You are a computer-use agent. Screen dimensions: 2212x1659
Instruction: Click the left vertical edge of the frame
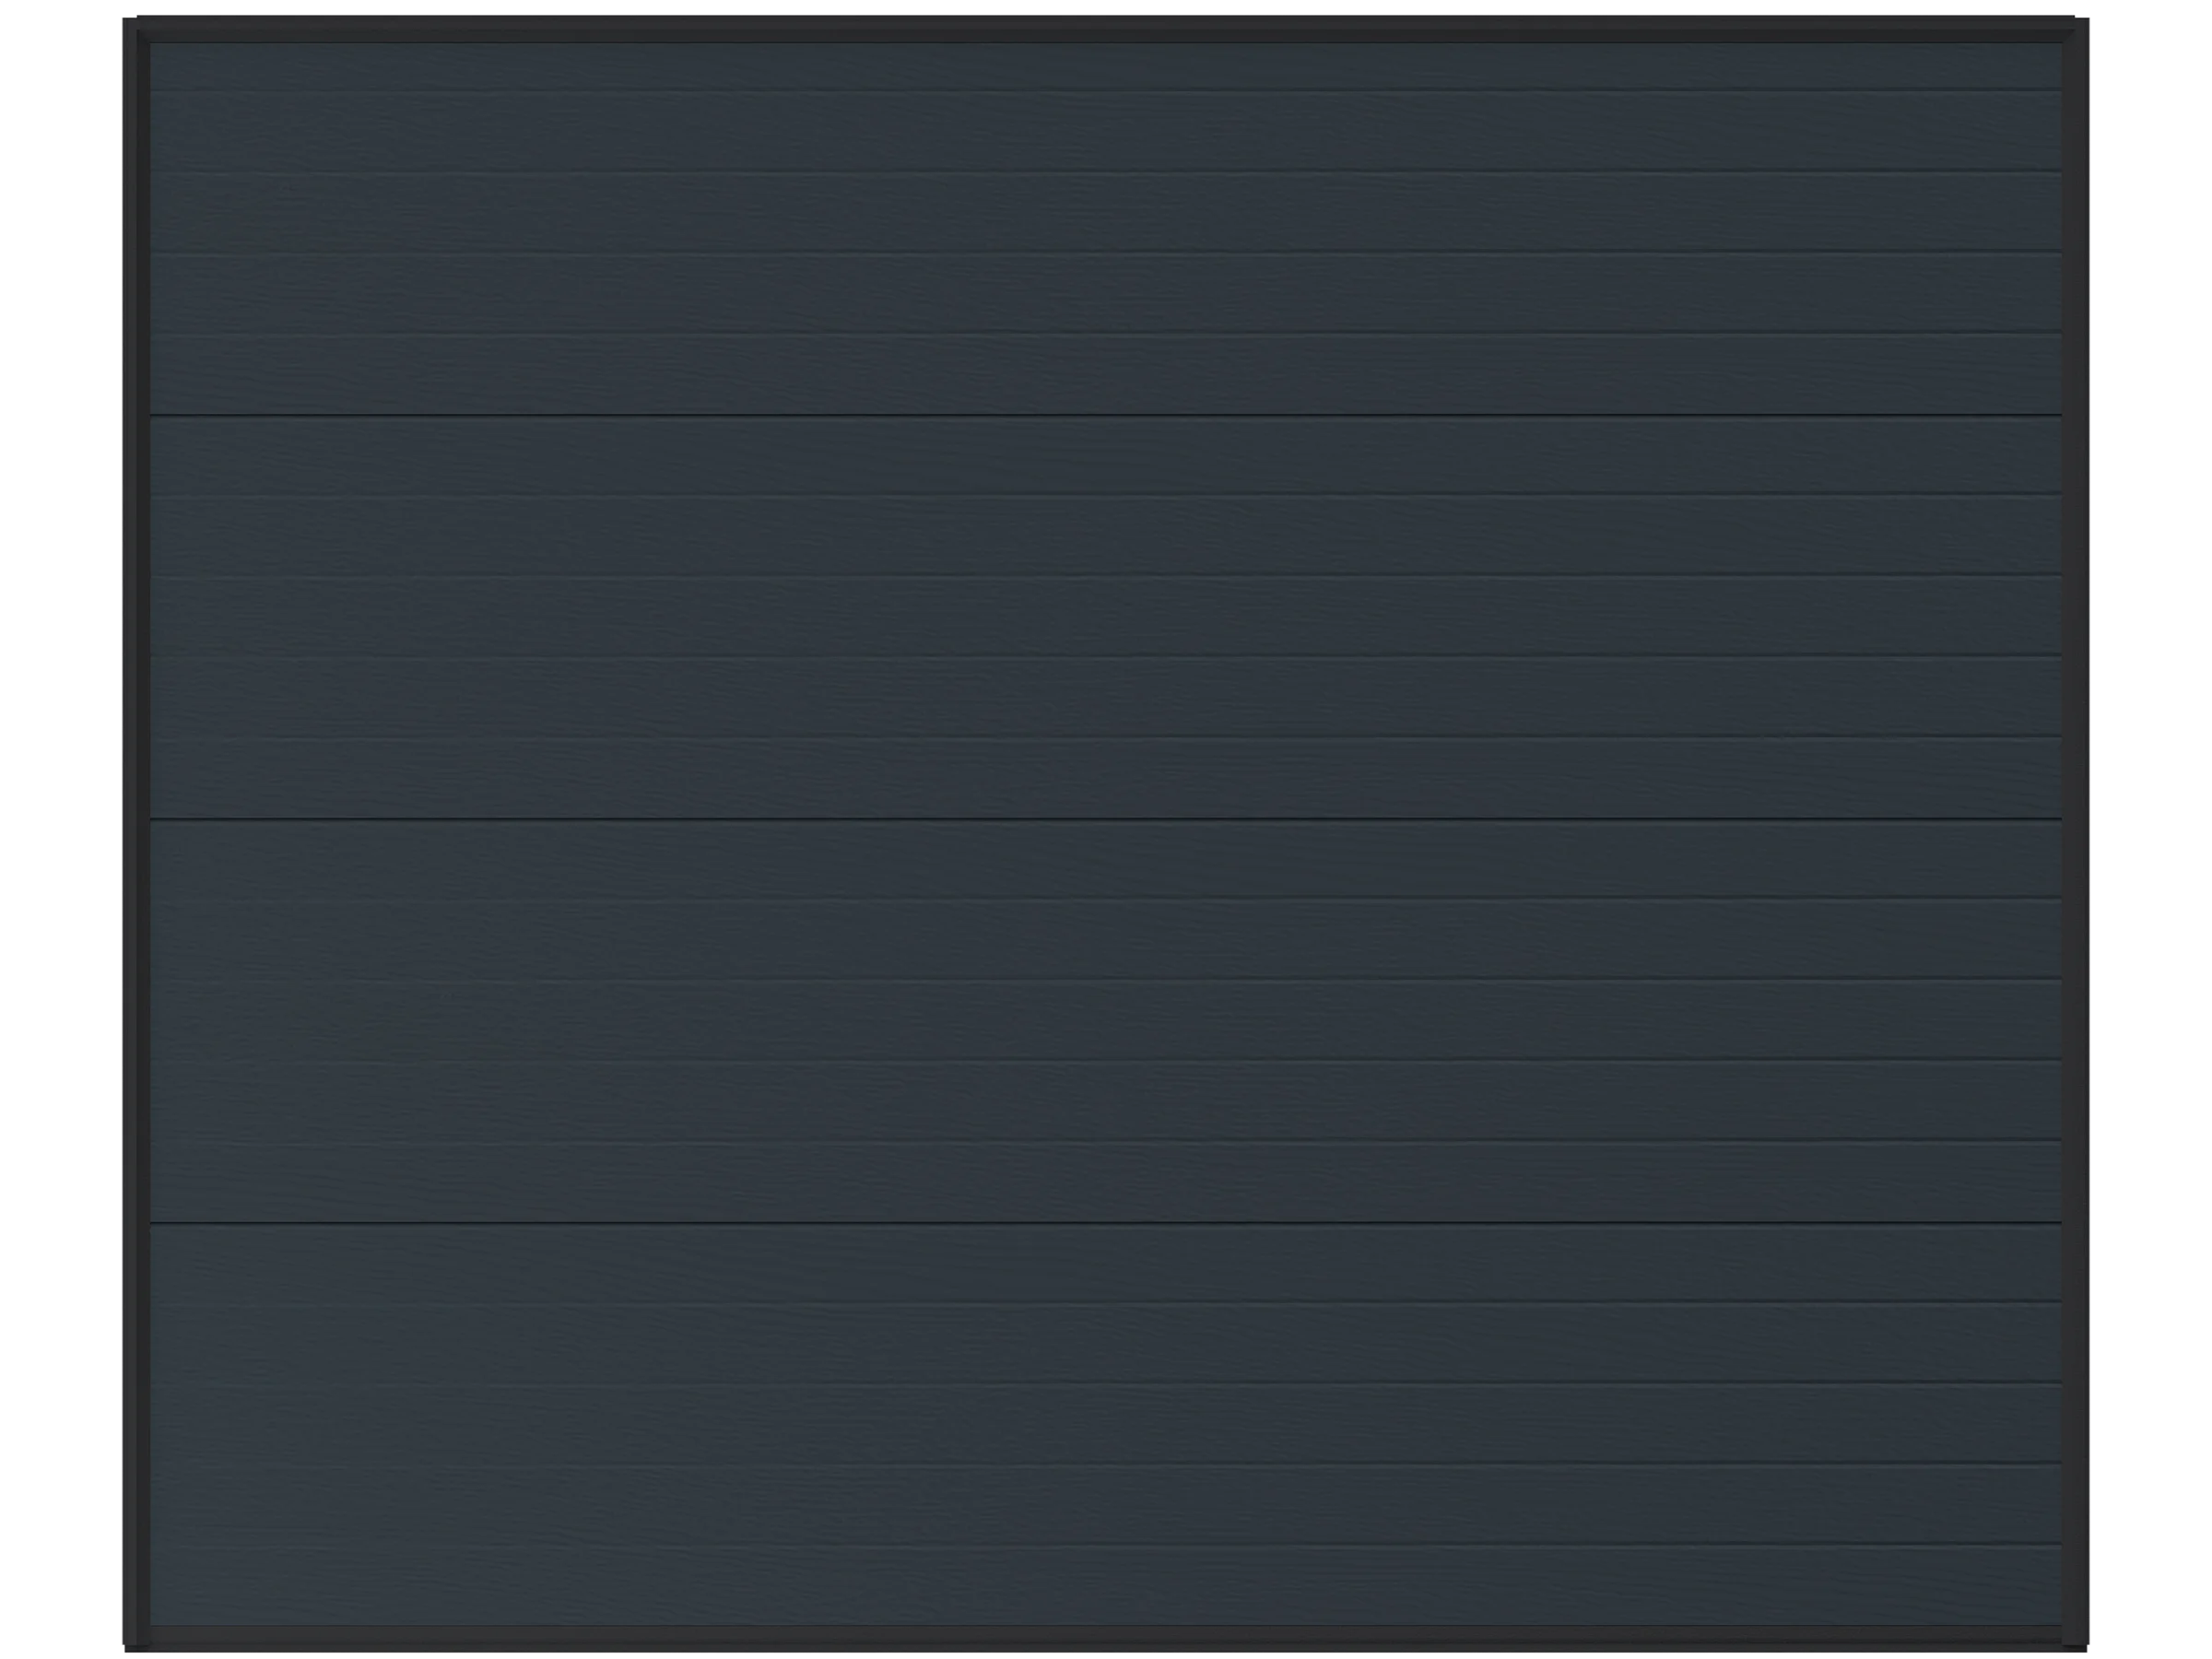pos(135,830)
